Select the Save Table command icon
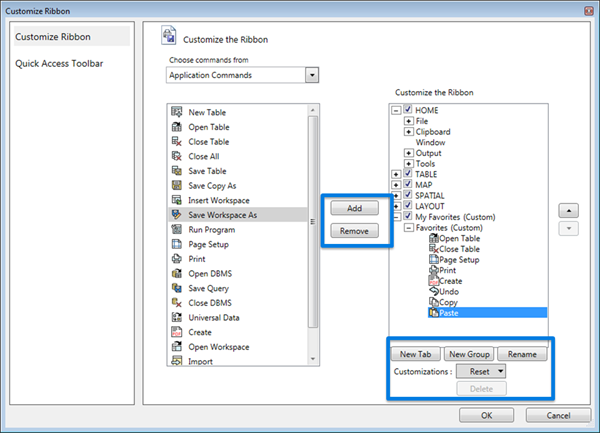This screenshot has width=600, height=433. (x=176, y=171)
